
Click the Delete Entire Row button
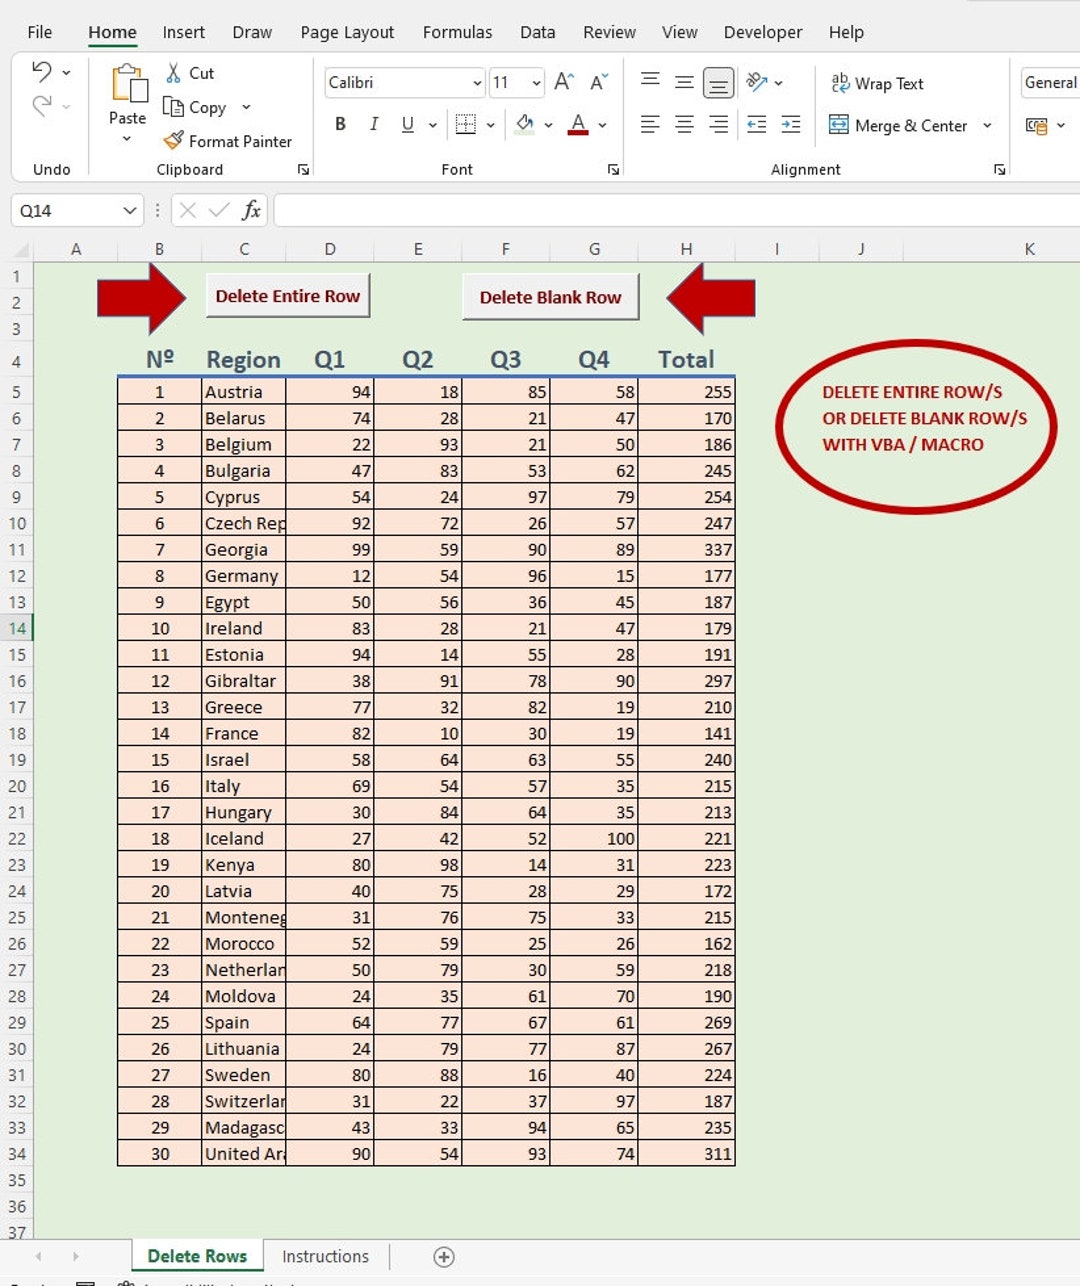click(x=287, y=296)
